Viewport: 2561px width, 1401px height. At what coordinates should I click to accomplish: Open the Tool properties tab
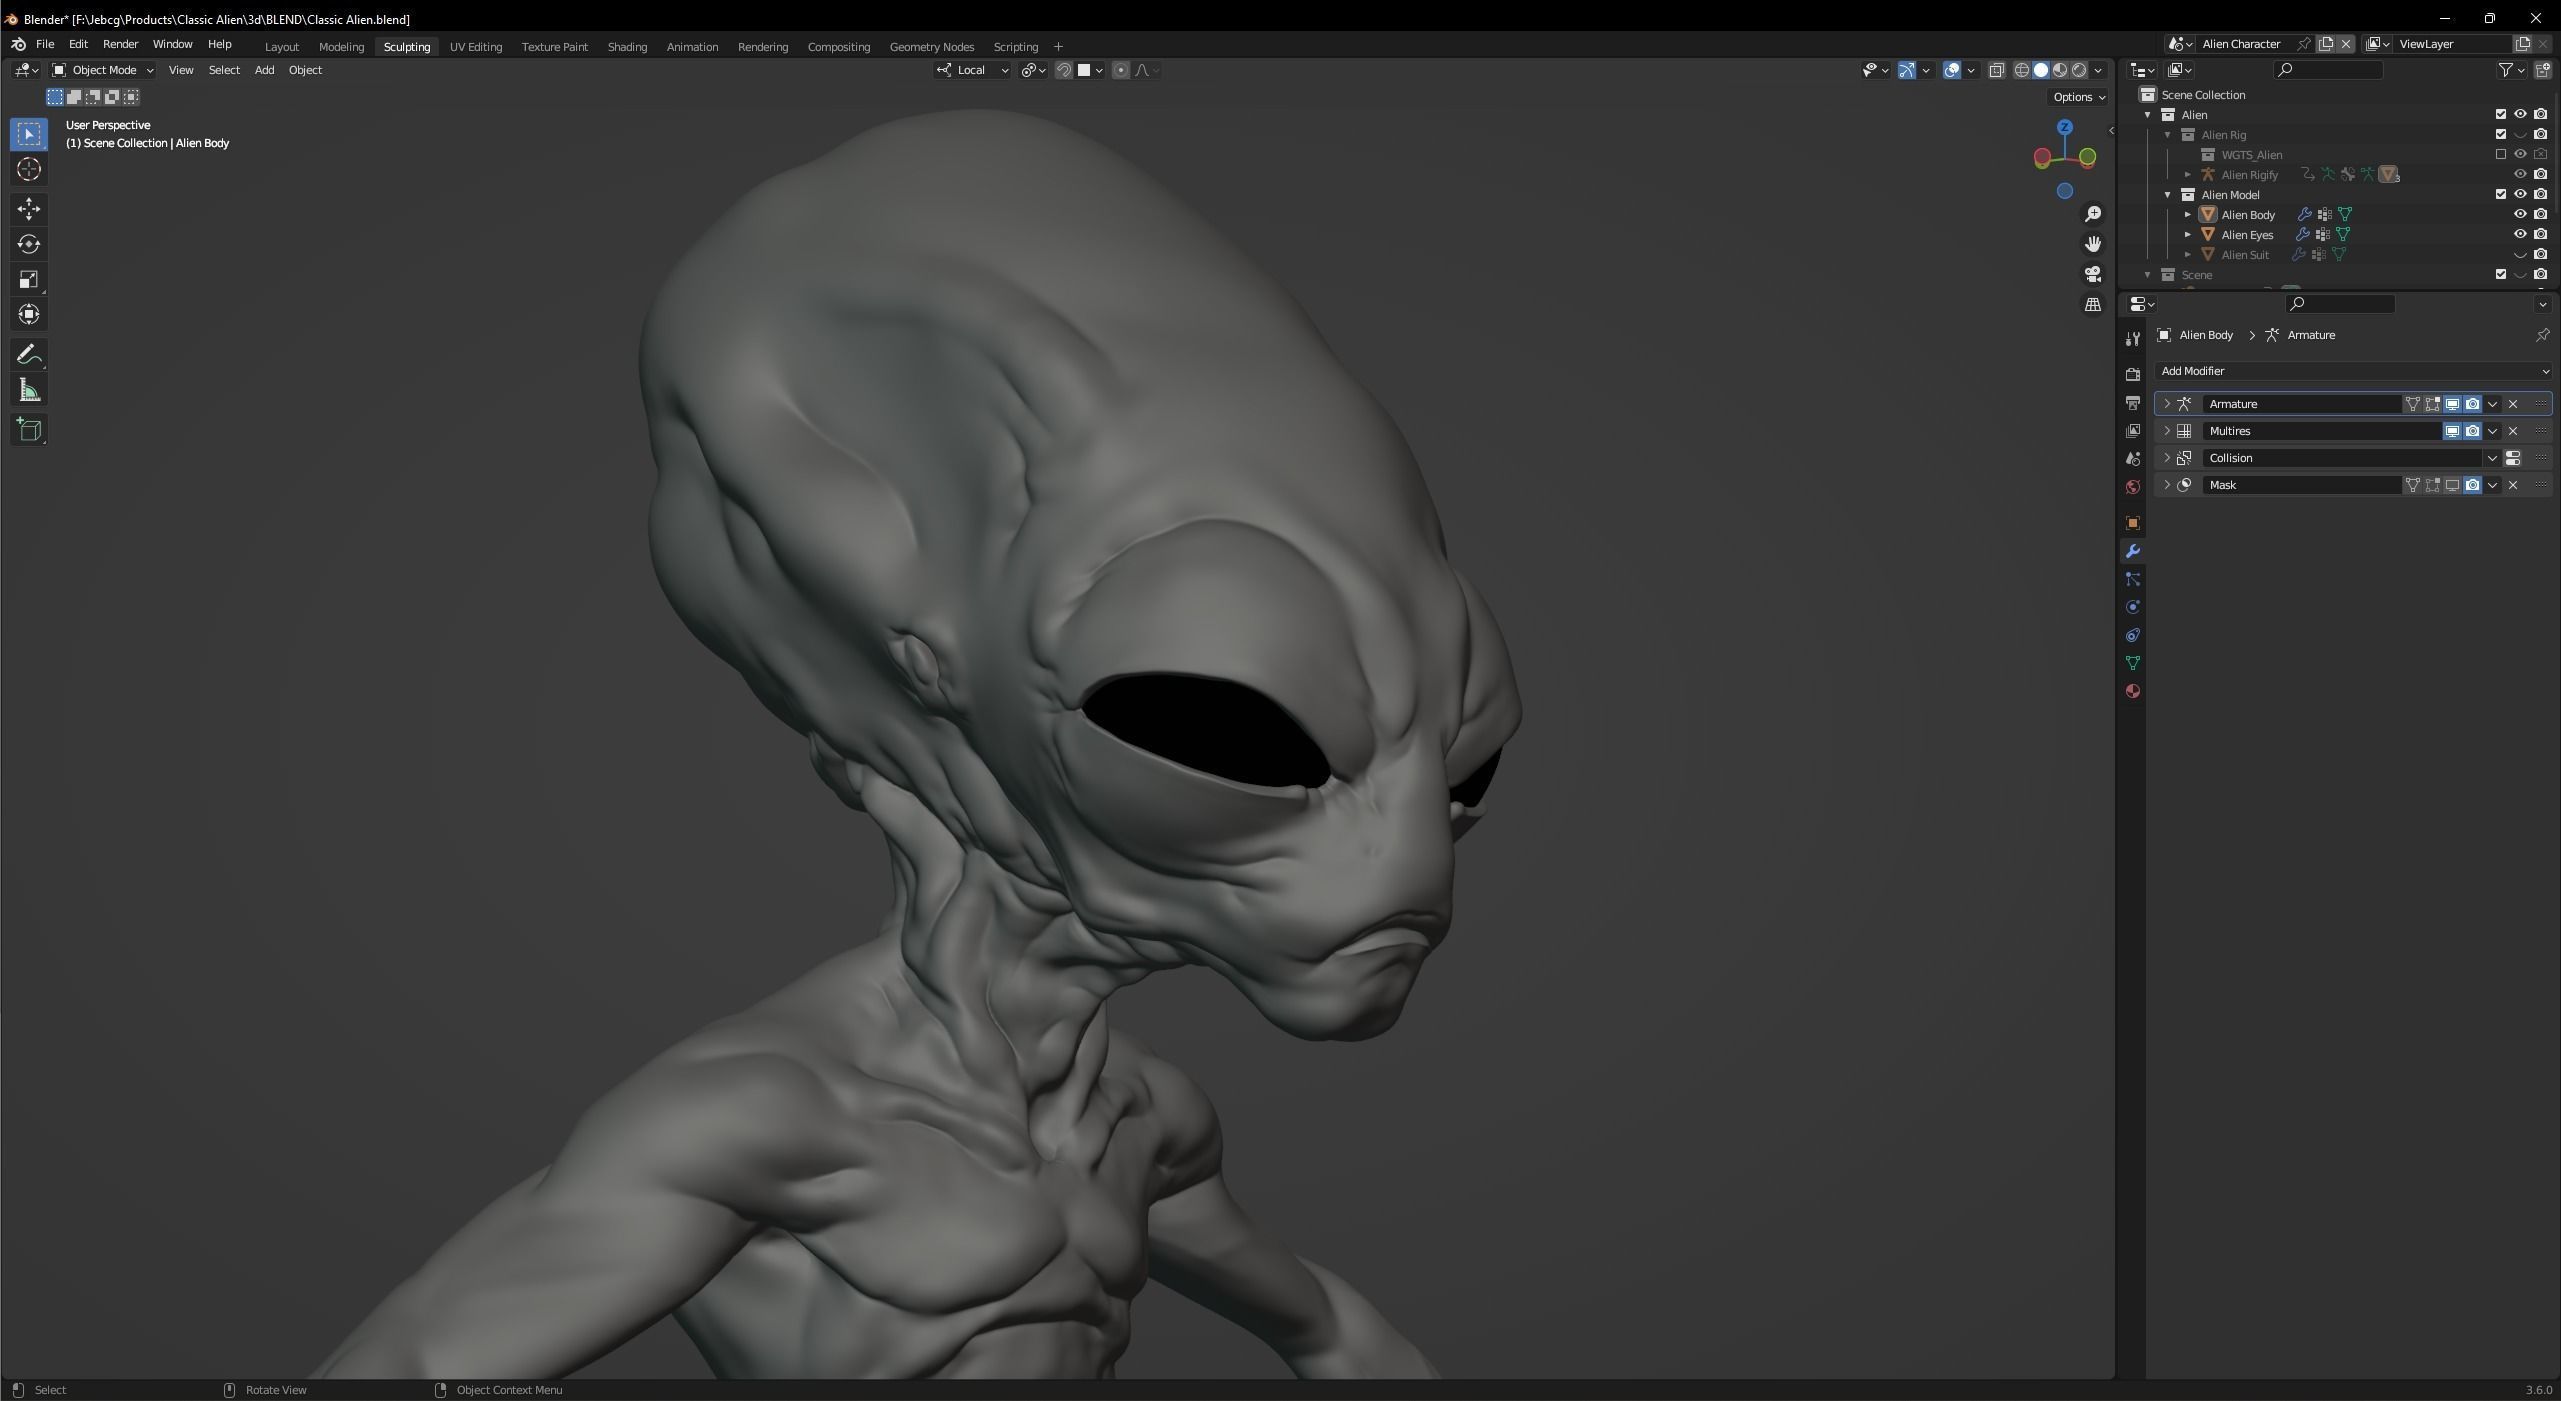[x=2132, y=339]
